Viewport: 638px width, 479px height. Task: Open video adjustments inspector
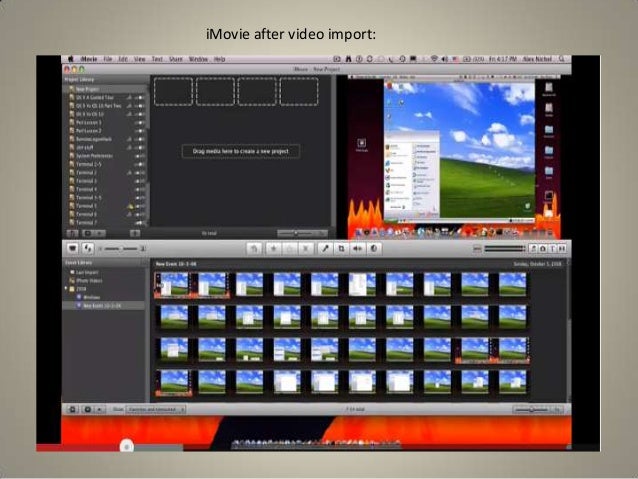(x=374, y=248)
